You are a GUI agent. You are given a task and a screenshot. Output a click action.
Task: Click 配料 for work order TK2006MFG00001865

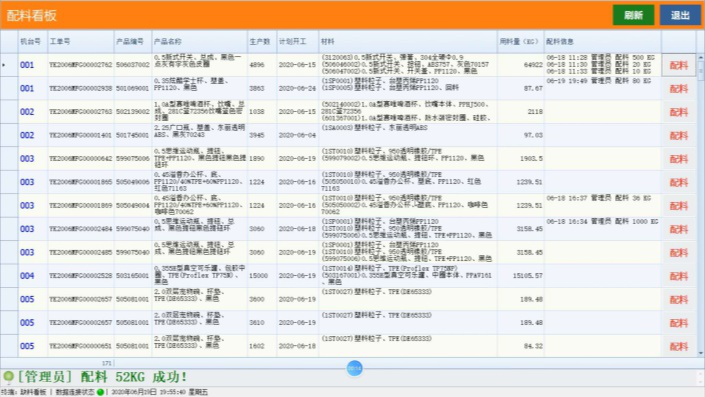pyautogui.click(x=678, y=182)
